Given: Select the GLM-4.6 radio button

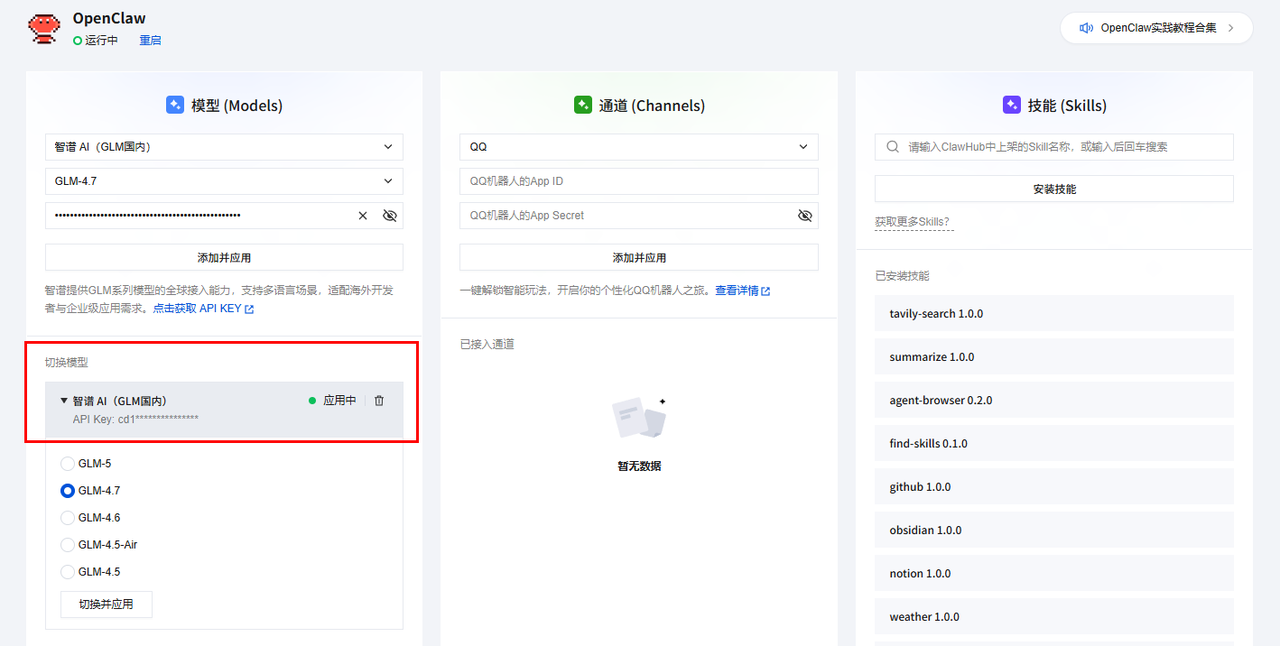Looking at the screenshot, I should click(68, 517).
